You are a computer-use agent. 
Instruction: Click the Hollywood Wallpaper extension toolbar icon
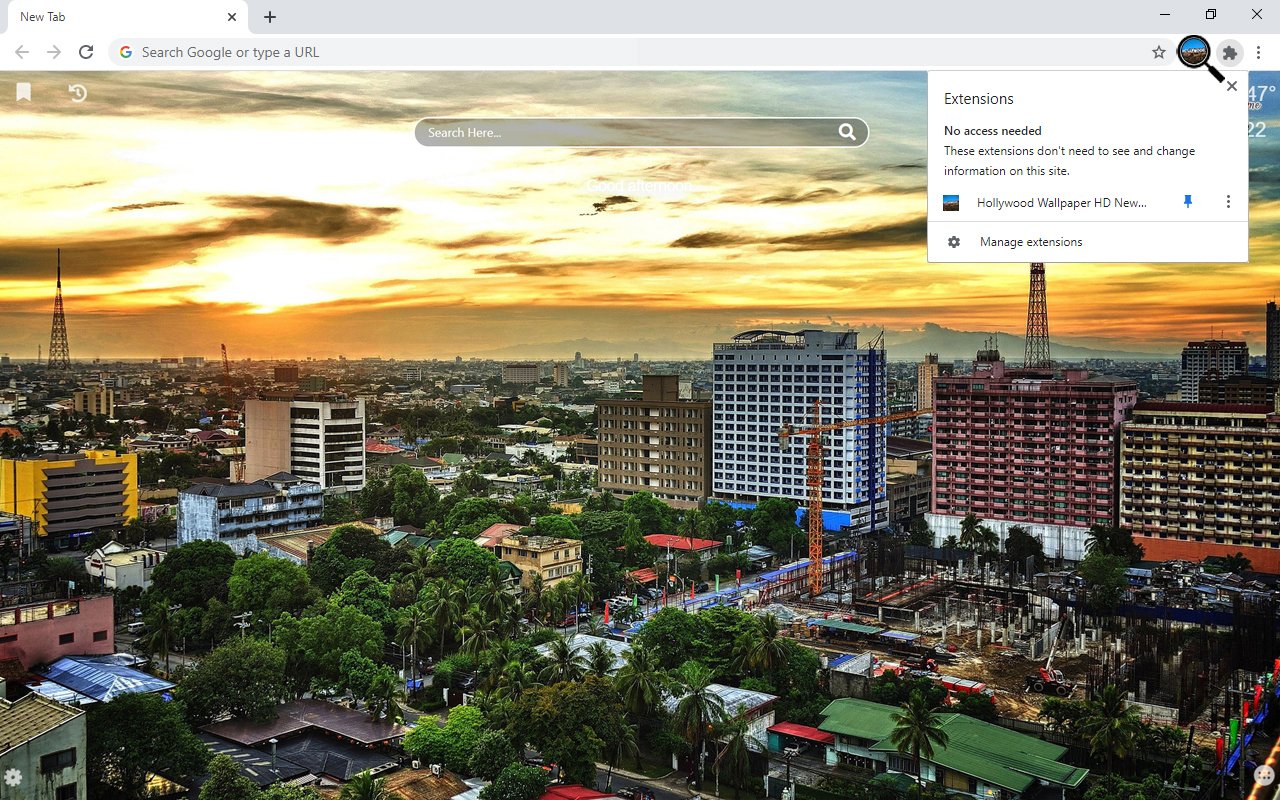click(1194, 52)
